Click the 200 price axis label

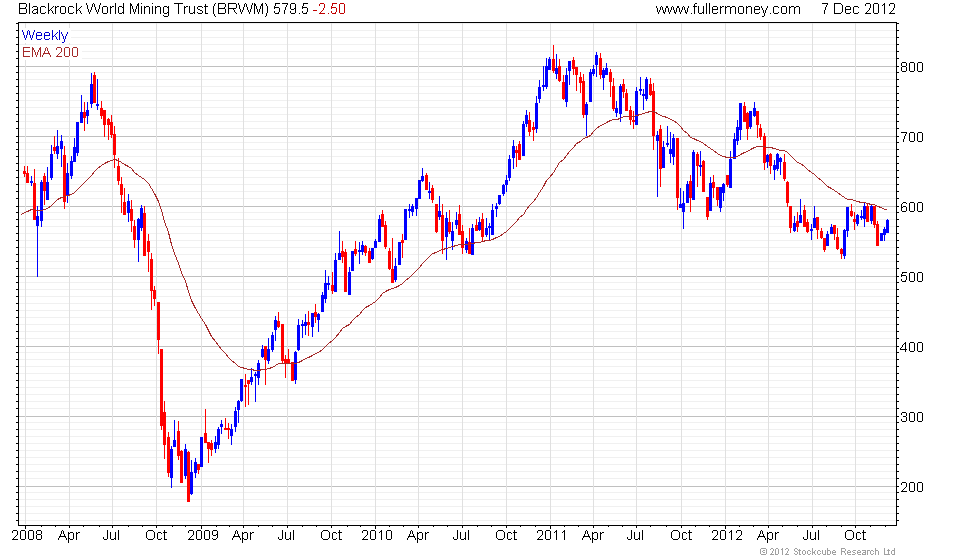click(912, 488)
